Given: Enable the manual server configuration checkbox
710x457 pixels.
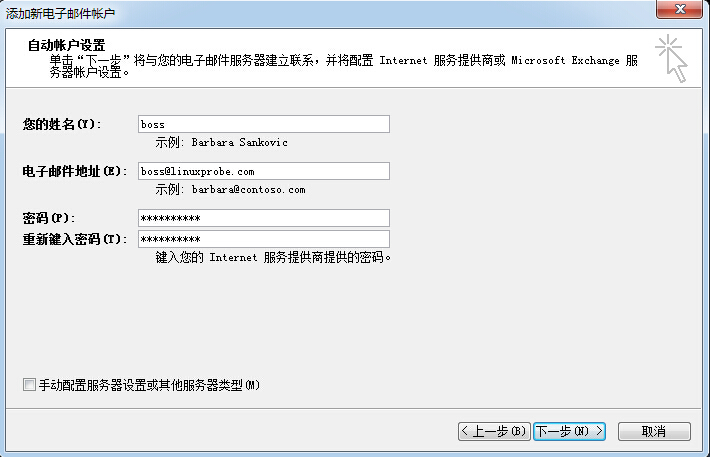Looking at the screenshot, I should (29, 385).
